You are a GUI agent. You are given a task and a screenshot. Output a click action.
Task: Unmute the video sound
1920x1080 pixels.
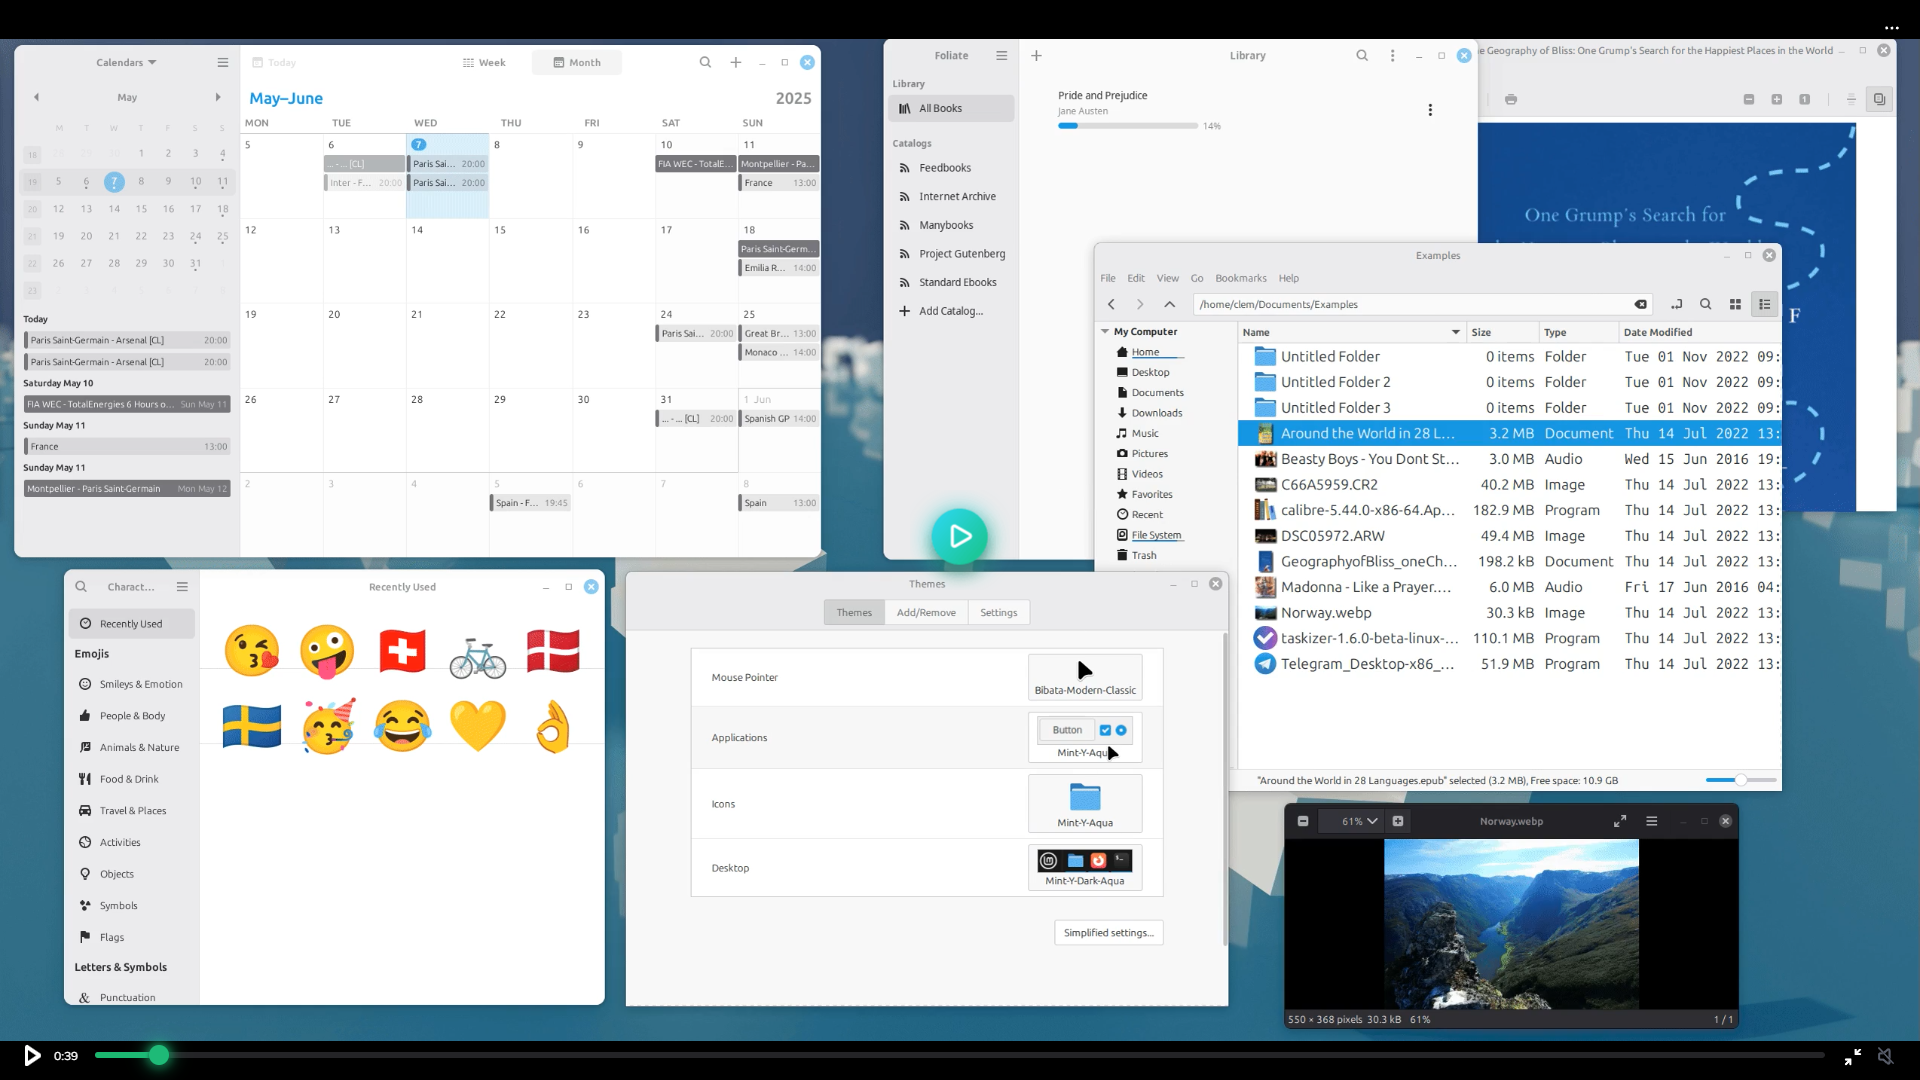tap(1885, 1056)
